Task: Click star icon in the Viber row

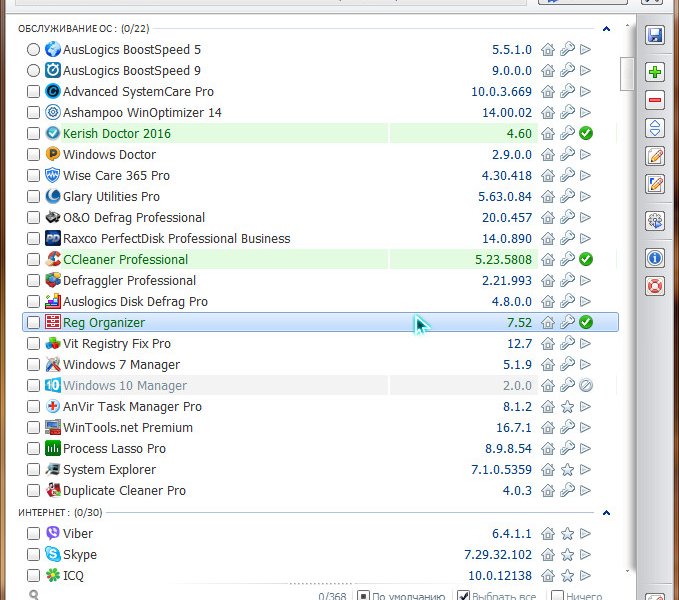Action: [567, 533]
